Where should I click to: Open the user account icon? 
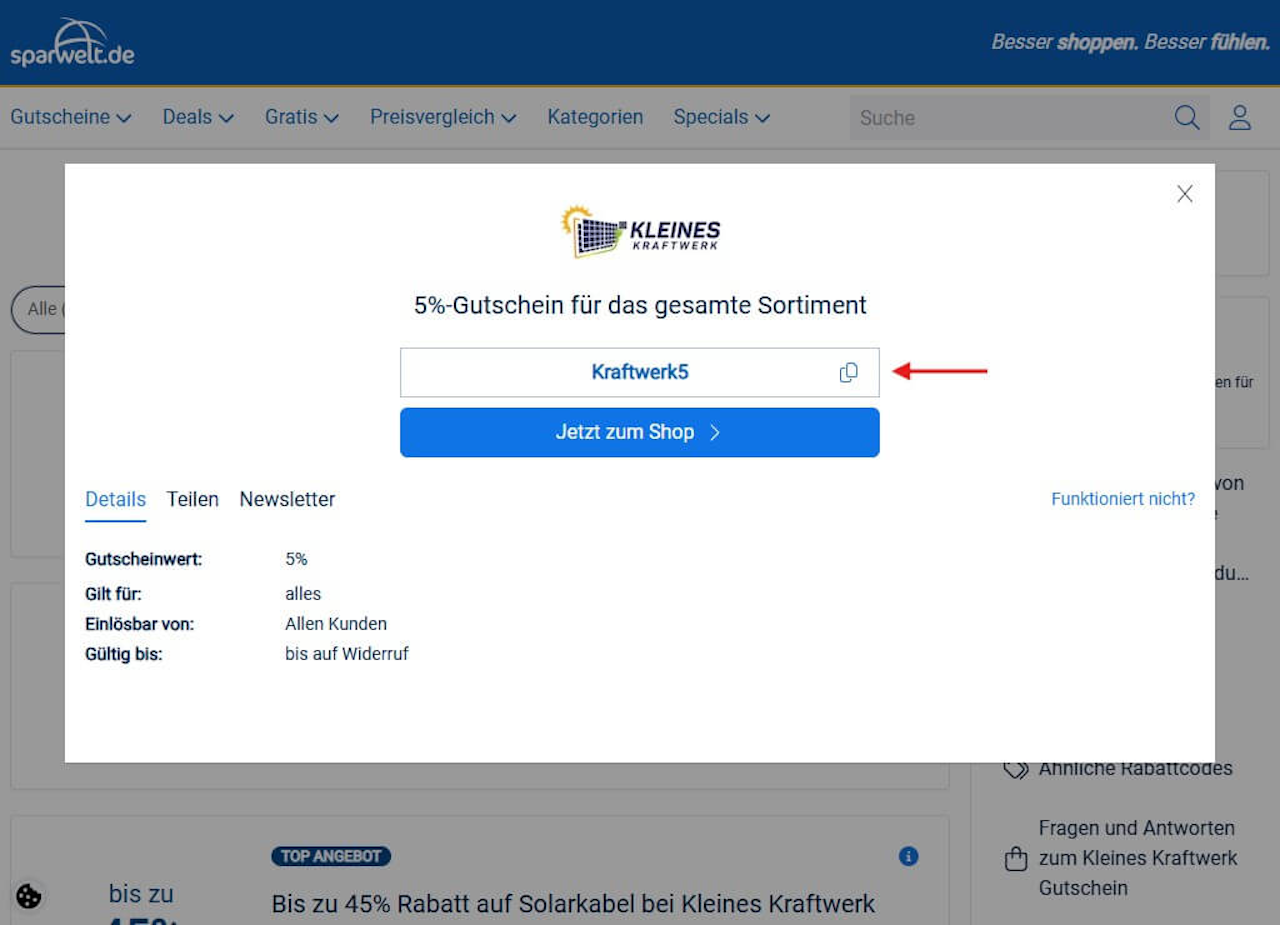tap(1240, 117)
